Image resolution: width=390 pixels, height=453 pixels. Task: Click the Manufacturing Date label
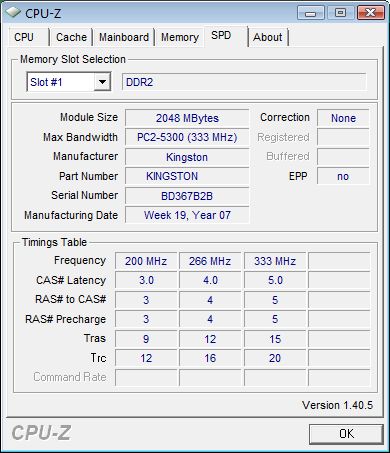click(71, 215)
